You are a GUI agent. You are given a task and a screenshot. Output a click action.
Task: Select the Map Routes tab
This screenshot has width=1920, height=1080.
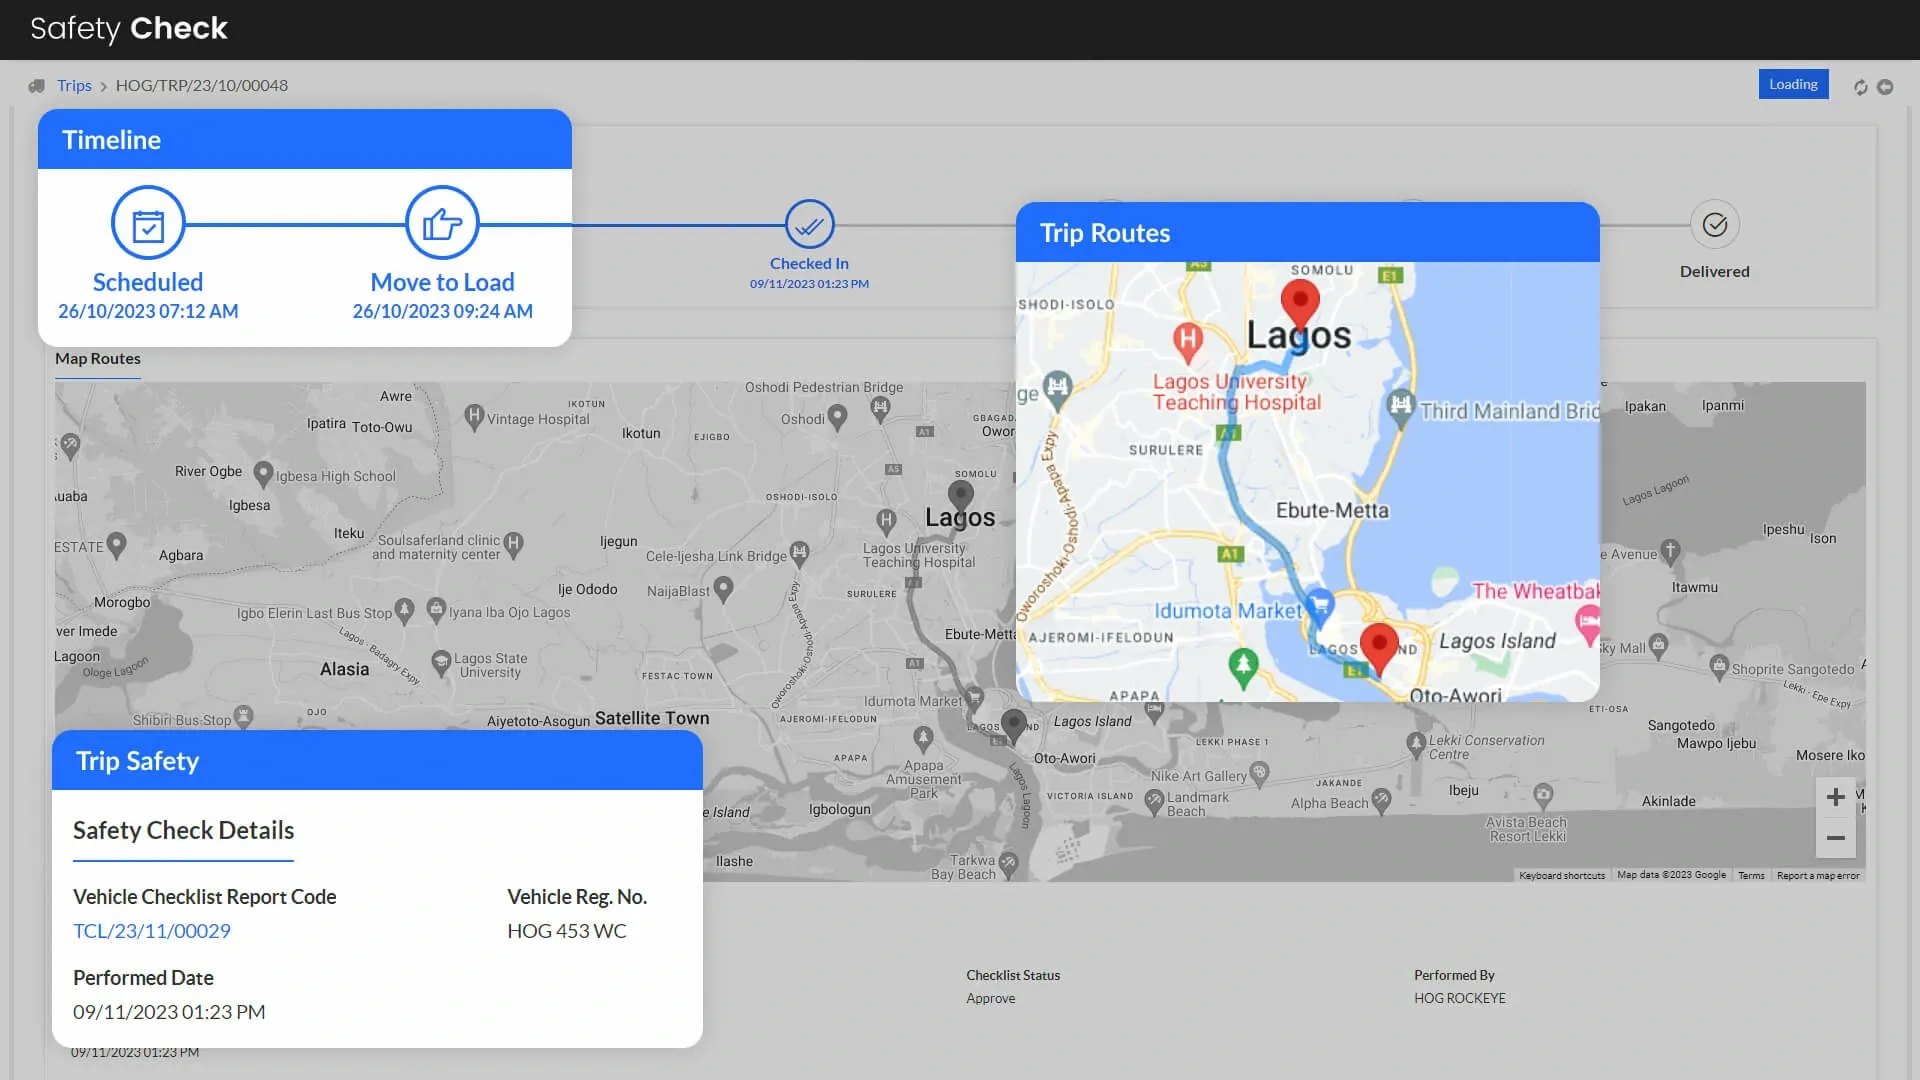point(98,359)
